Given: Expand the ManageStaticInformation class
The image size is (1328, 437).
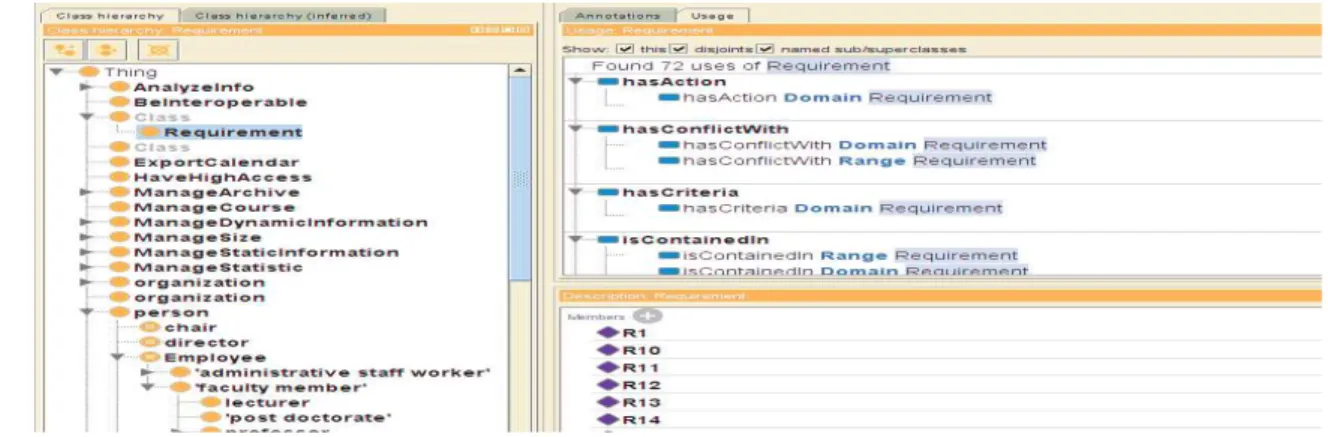Looking at the screenshot, I should tap(87, 252).
